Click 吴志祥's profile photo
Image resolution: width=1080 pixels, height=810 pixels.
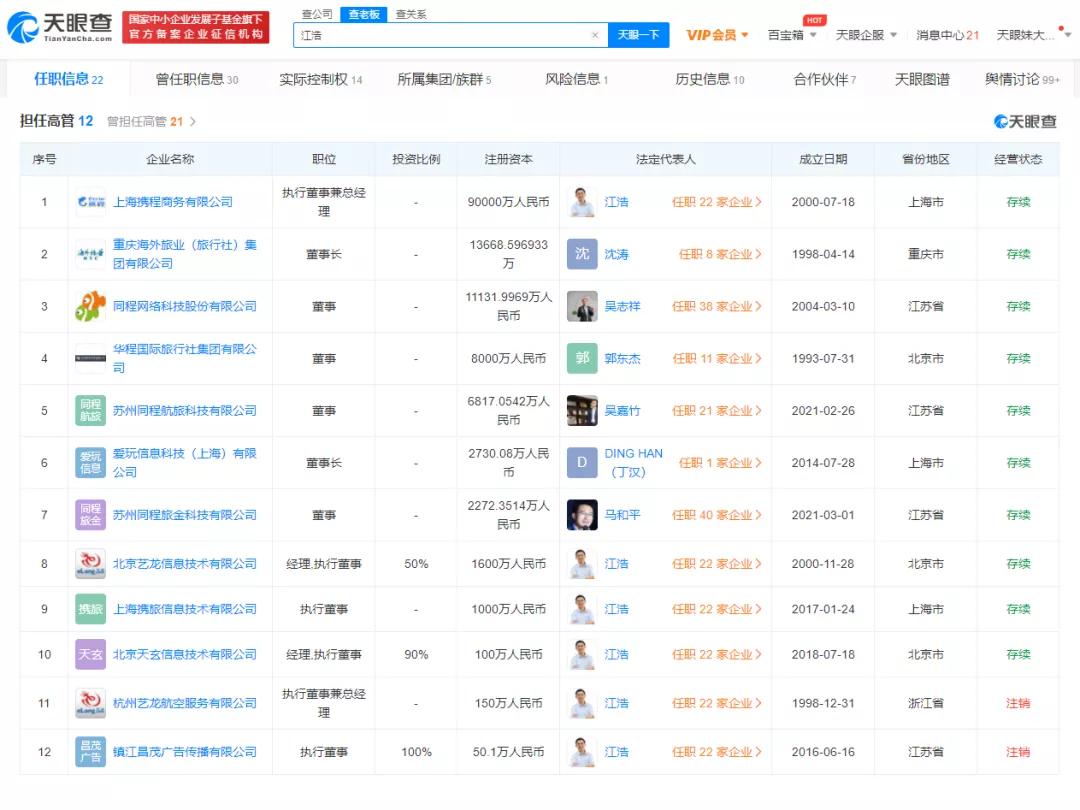click(x=581, y=306)
